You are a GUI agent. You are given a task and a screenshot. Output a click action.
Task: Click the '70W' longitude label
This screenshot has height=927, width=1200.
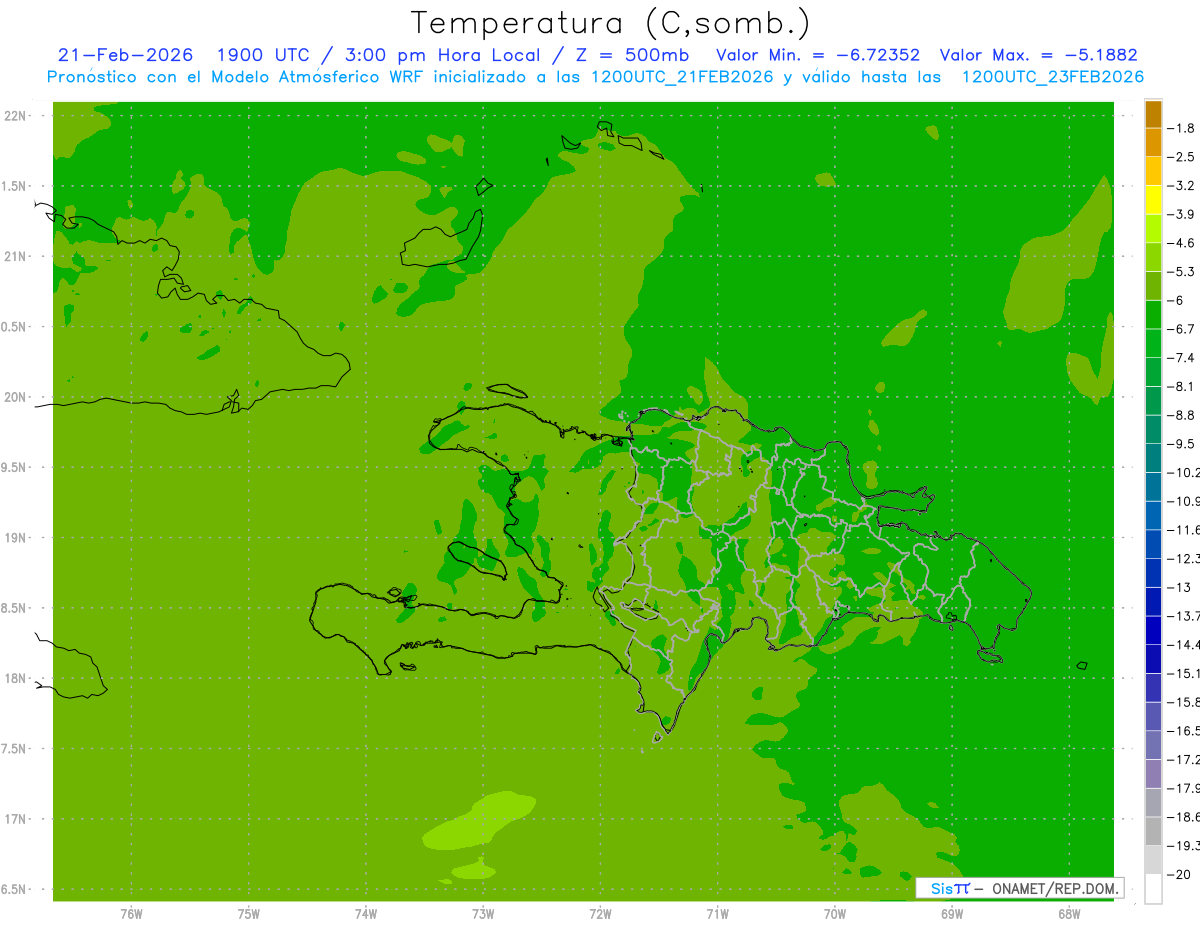835,914
